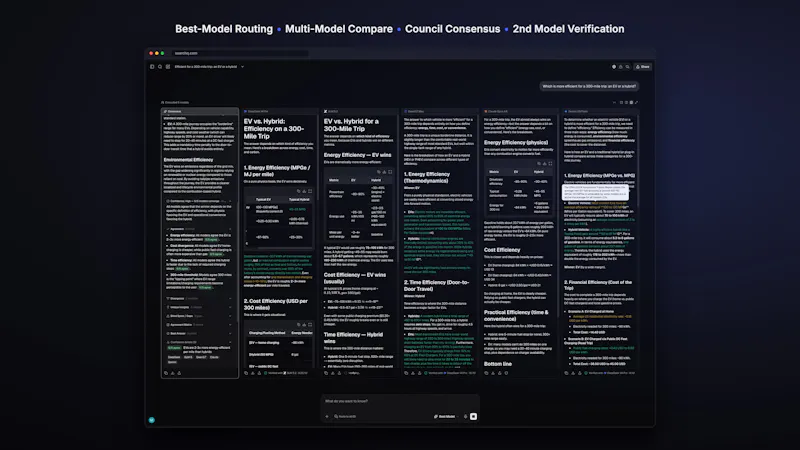Copy the Claude Opus response
Screen dimensions: 800x450
click(x=486, y=373)
